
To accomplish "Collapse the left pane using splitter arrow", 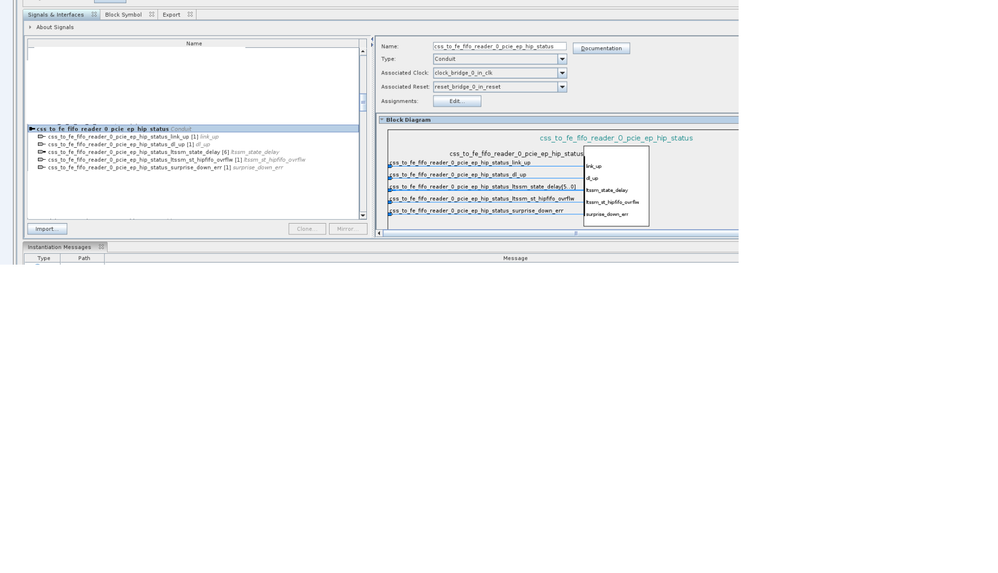I will point(372,39).
